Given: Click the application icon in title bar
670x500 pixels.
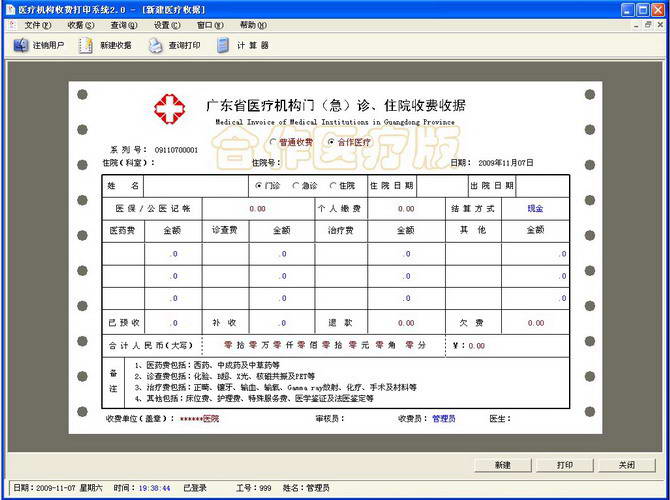Looking at the screenshot, I should (x=10, y=9).
